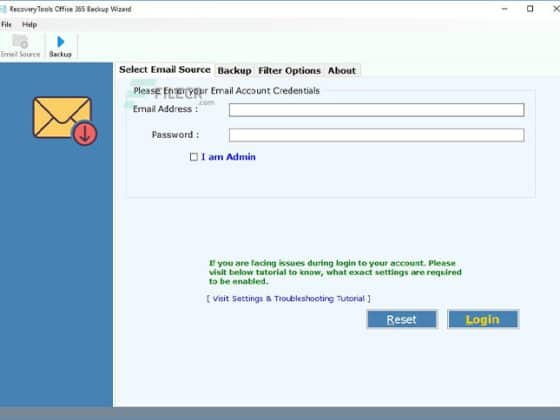Focus the Email Address input field
This screenshot has height=420, width=560.
click(x=376, y=110)
